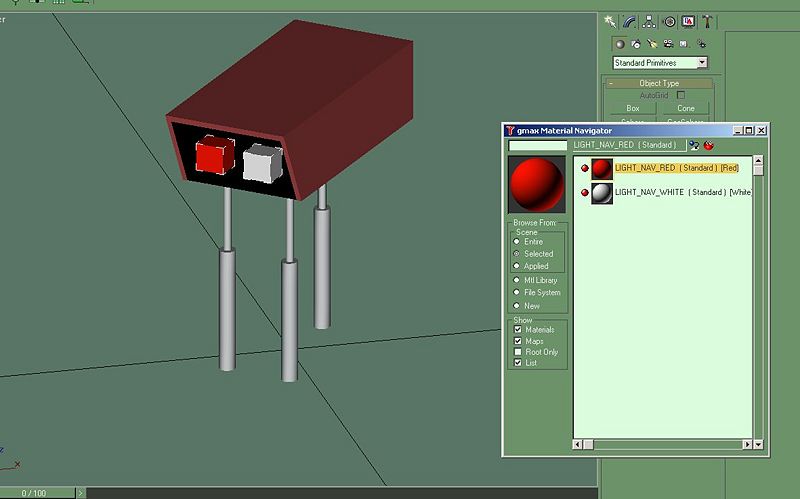Uncheck the Maps show option
800x499 pixels.
click(517, 341)
